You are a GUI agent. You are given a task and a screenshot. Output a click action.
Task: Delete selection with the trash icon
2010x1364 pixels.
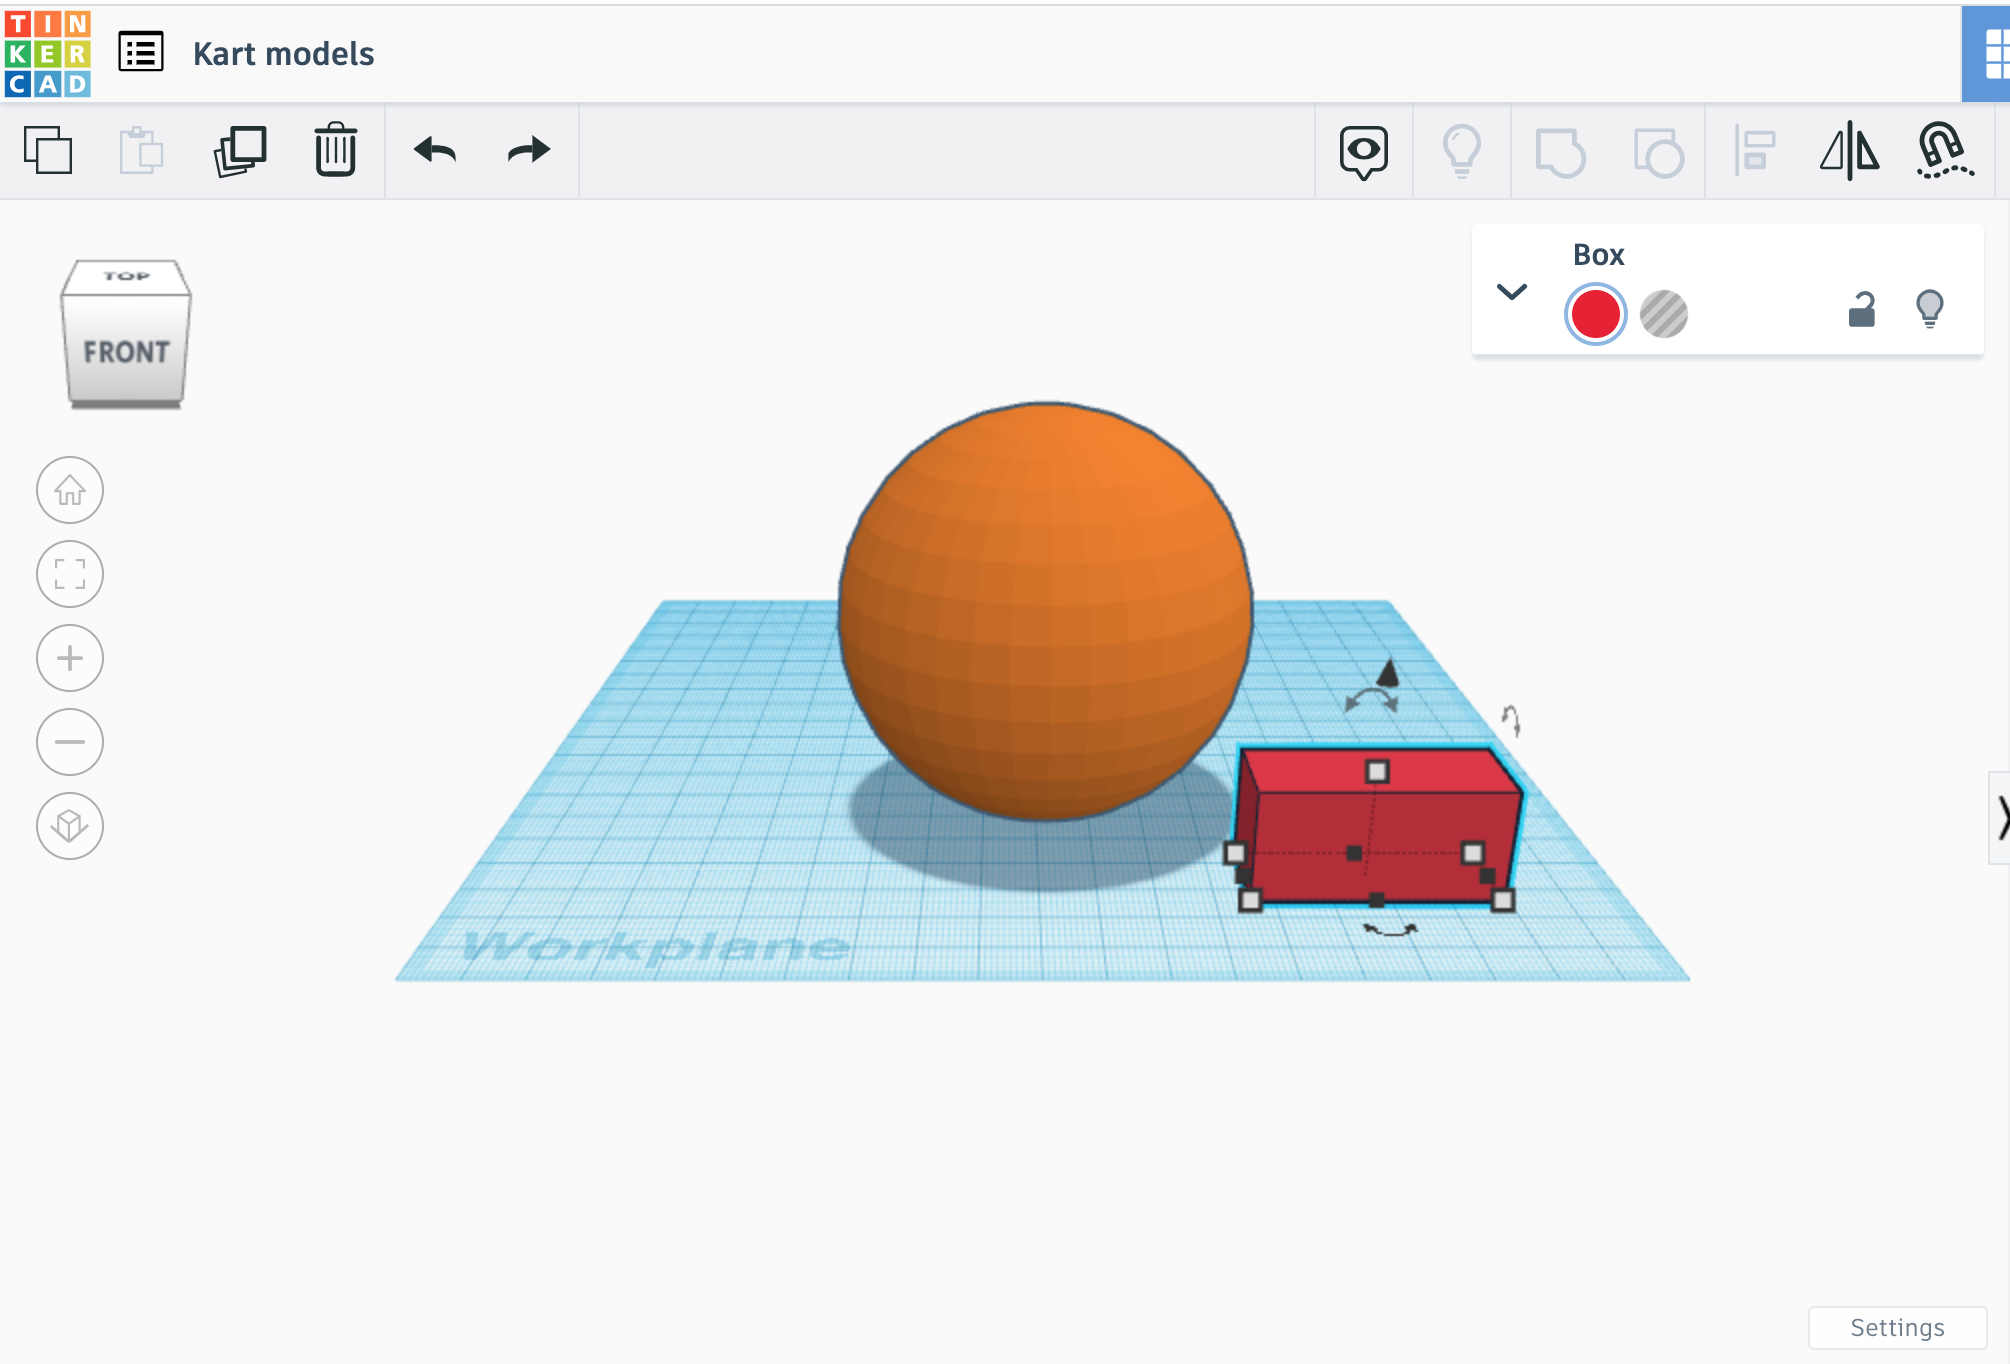[335, 150]
